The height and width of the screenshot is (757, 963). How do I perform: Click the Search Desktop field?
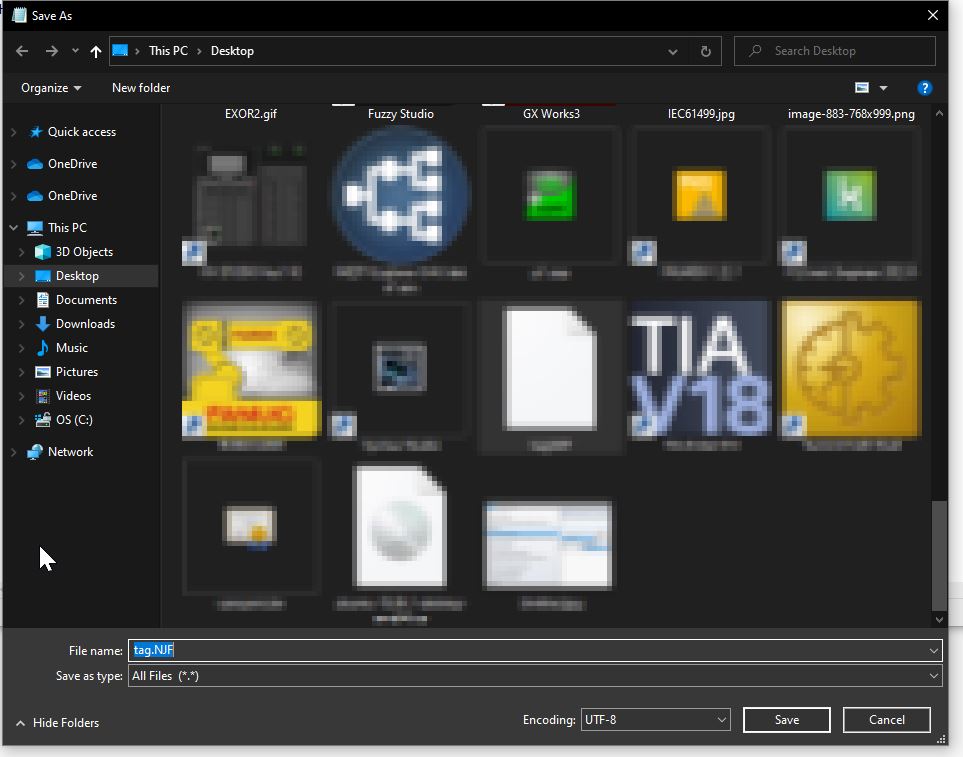(835, 51)
